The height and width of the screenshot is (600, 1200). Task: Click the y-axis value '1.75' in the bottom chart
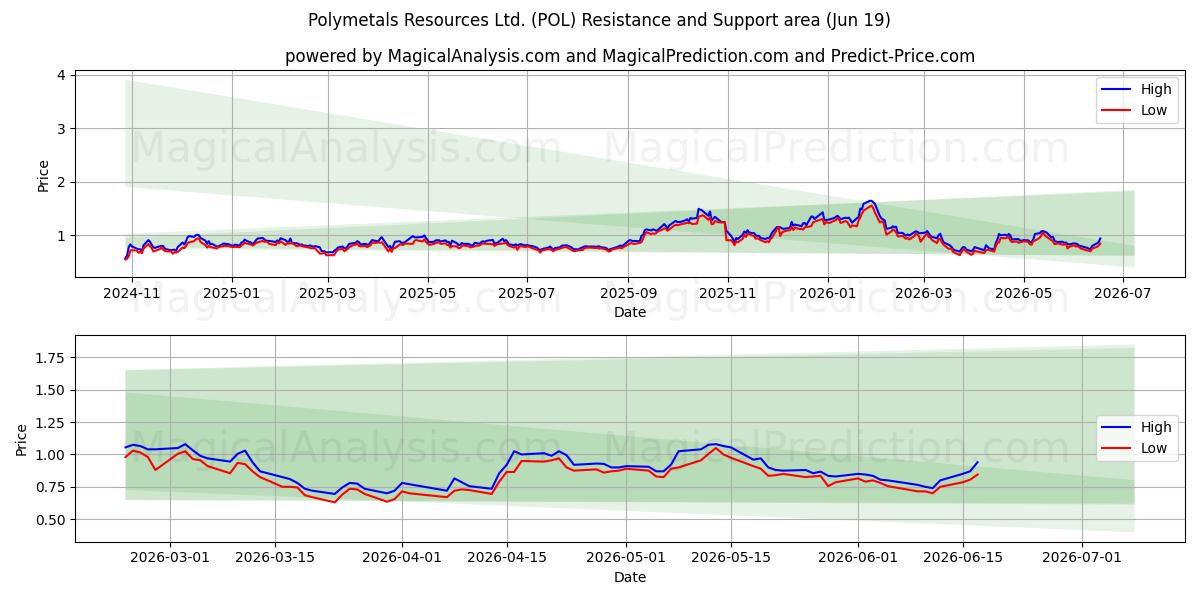50,358
